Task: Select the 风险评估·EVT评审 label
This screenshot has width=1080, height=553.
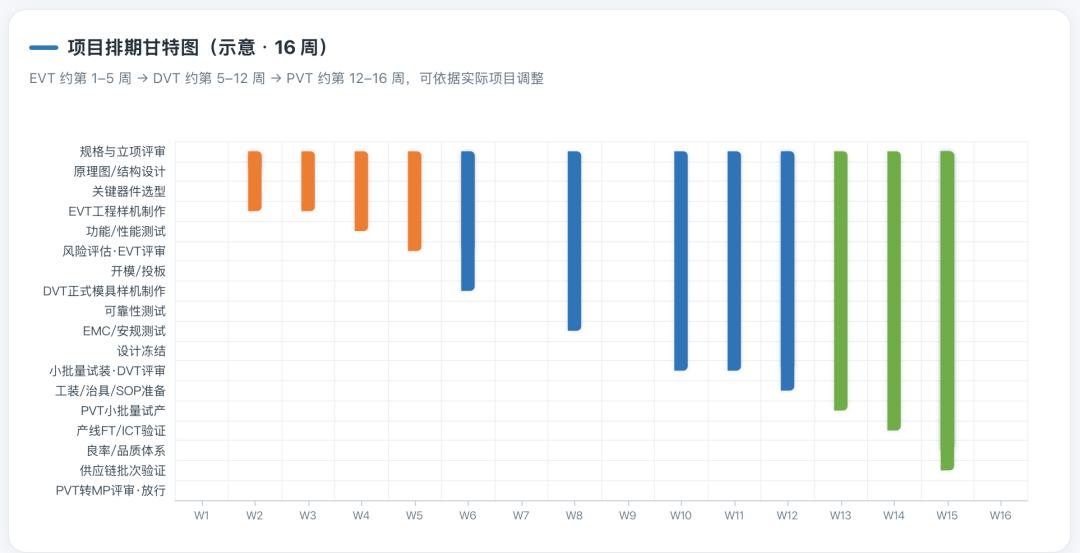Action: click(114, 251)
